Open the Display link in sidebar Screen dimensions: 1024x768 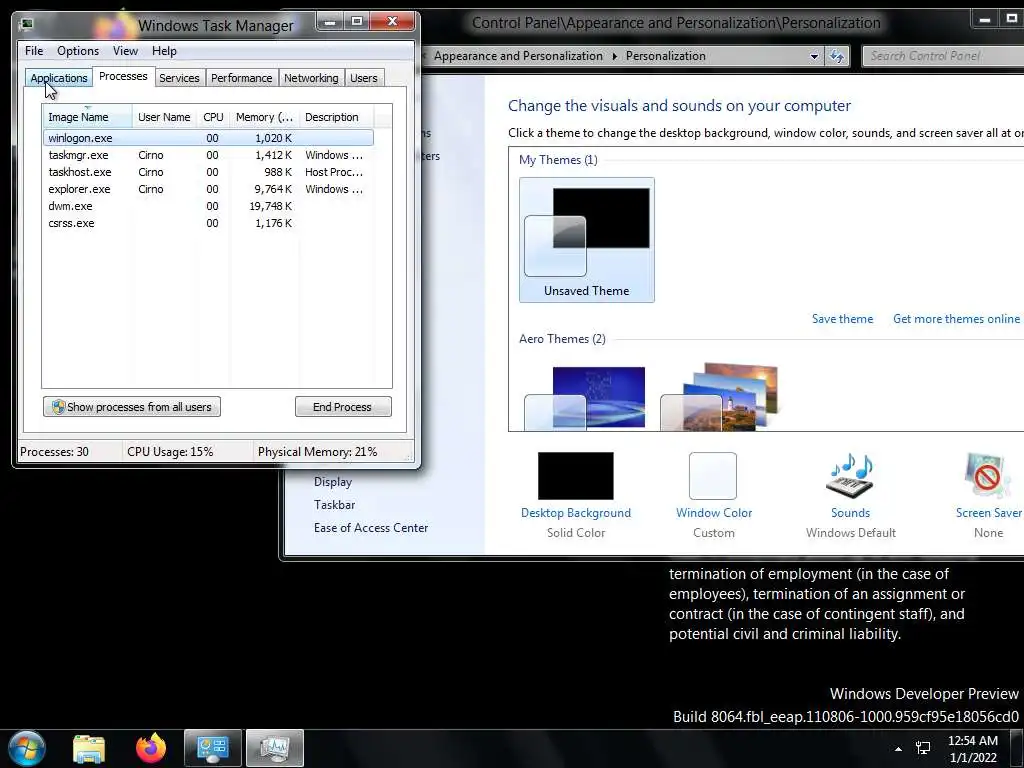pos(332,482)
